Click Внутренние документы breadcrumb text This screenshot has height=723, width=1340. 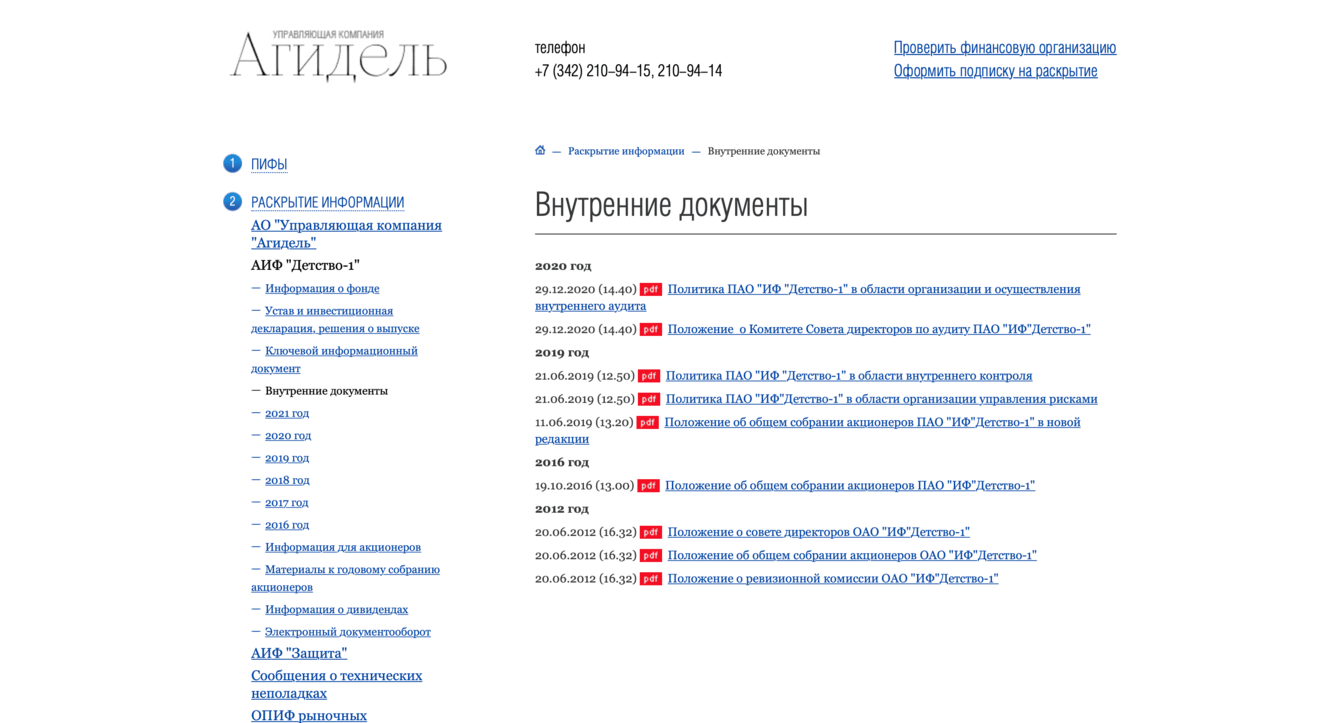point(764,151)
